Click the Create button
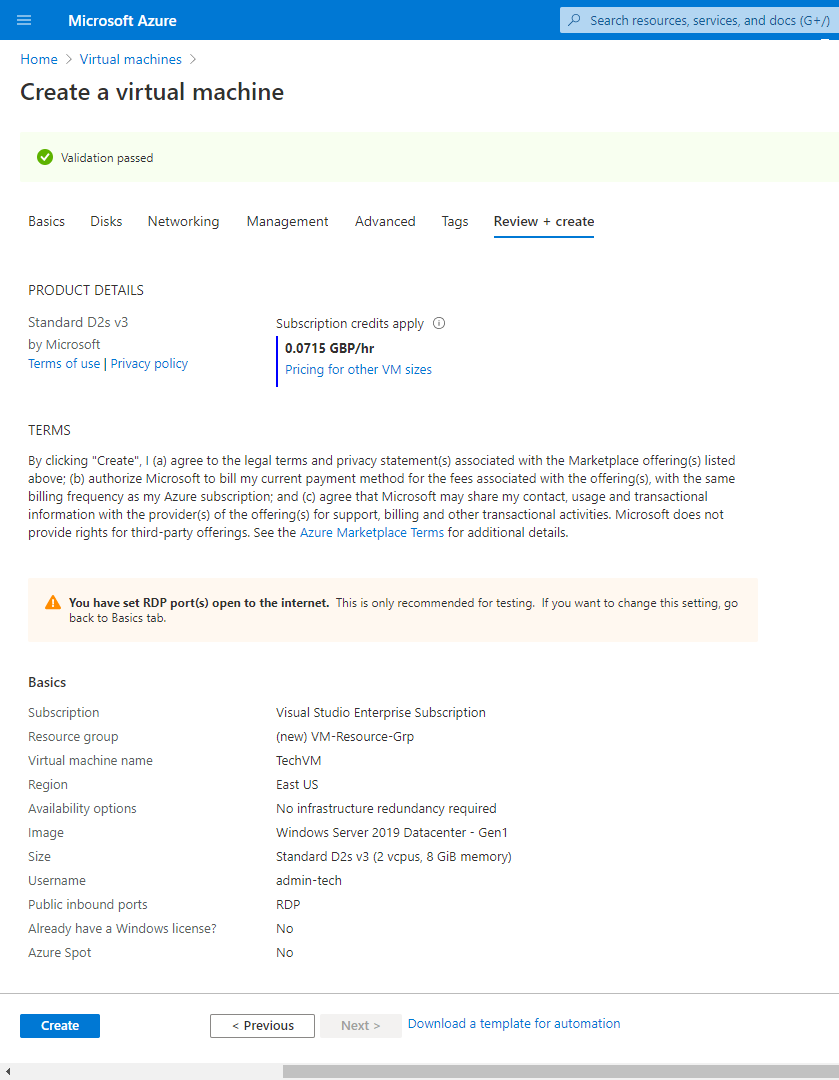This screenshot has width=839, height=1080. 60,1026
